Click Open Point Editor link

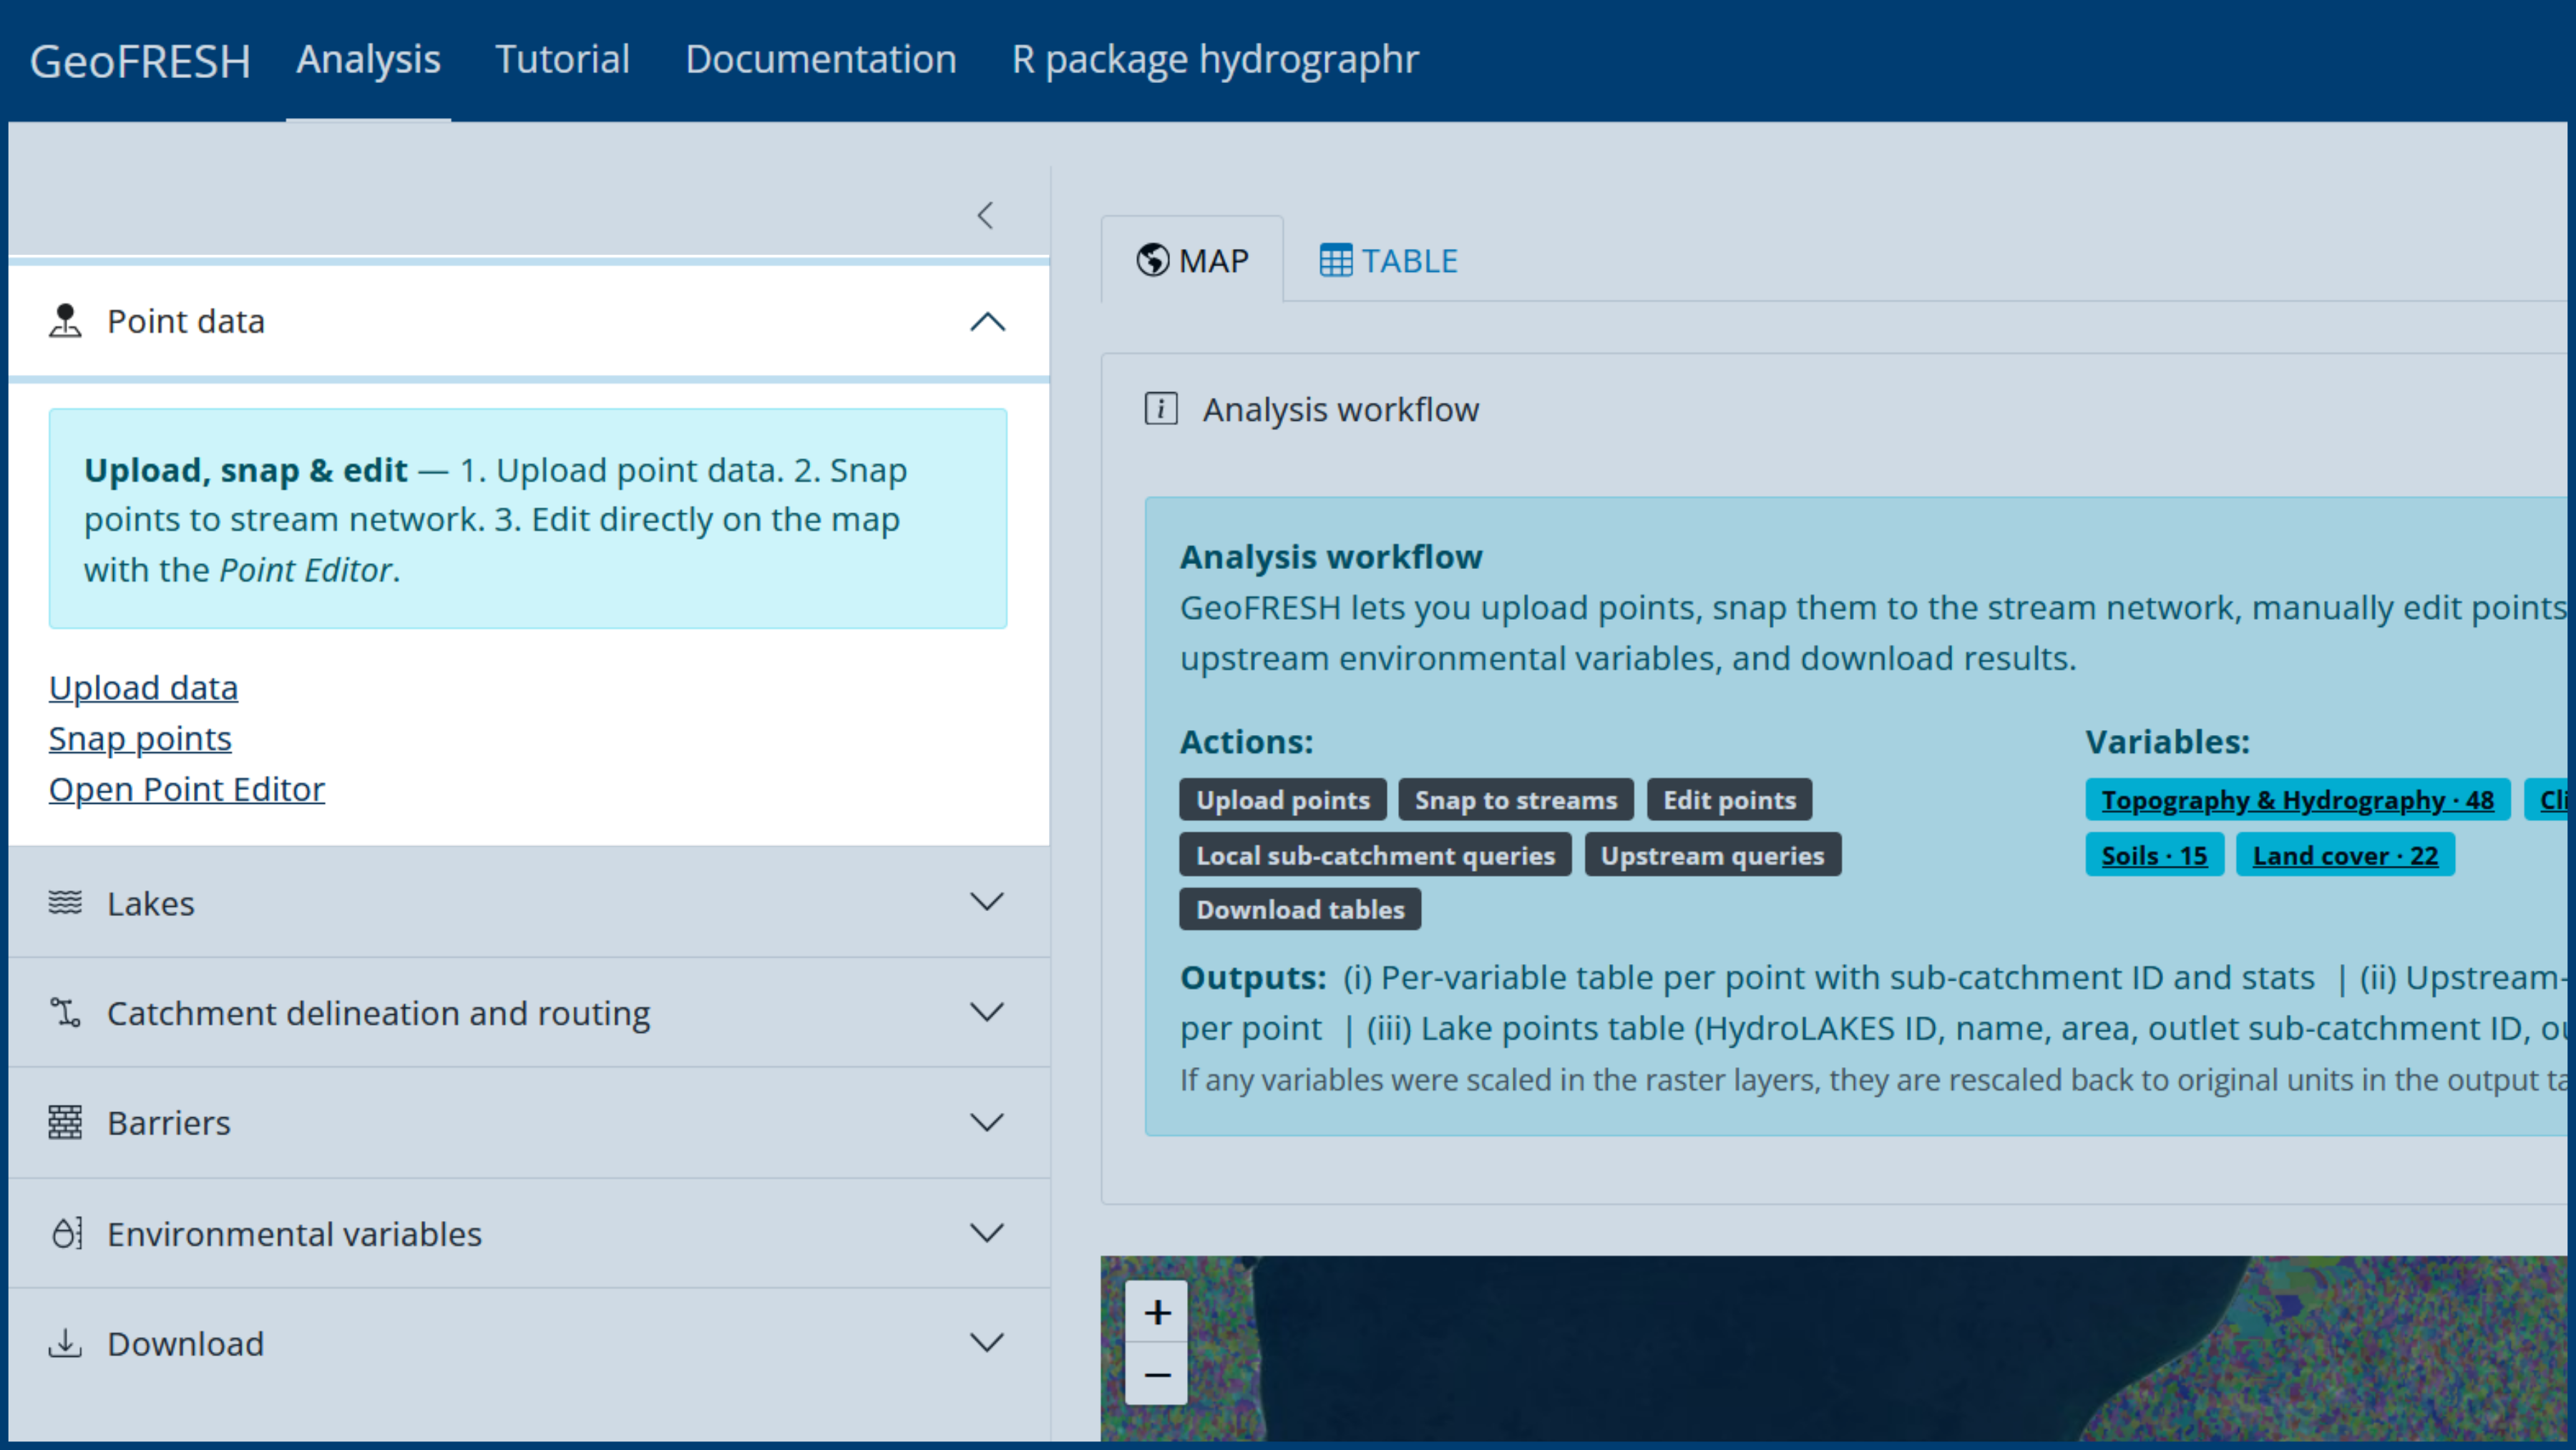click(x=187, y=789)
